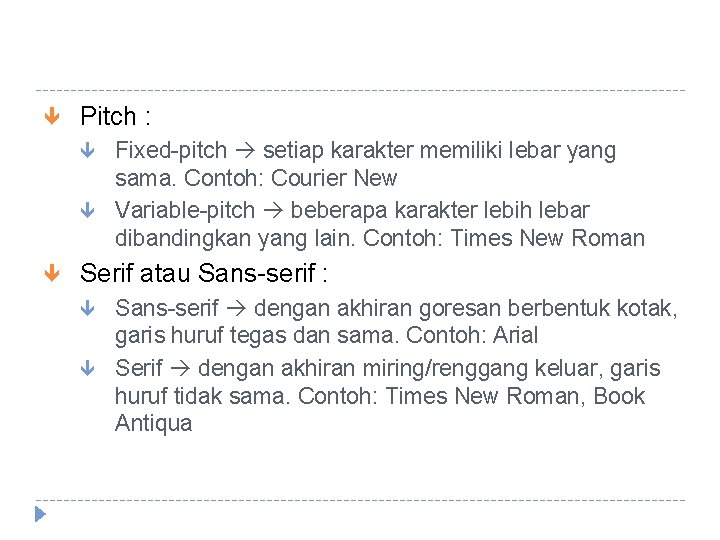Viewport: 720px width, 540px height.
Task: Click the bullet arrow before "Sans-serif dengan akhiran"
Action: [x=88, y=310]
